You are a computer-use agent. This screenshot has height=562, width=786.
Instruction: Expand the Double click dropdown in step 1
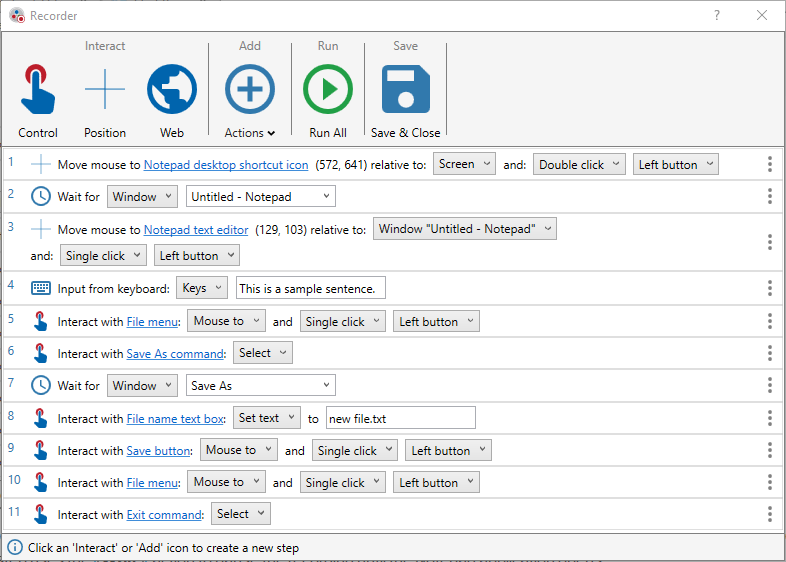(579, 165)
